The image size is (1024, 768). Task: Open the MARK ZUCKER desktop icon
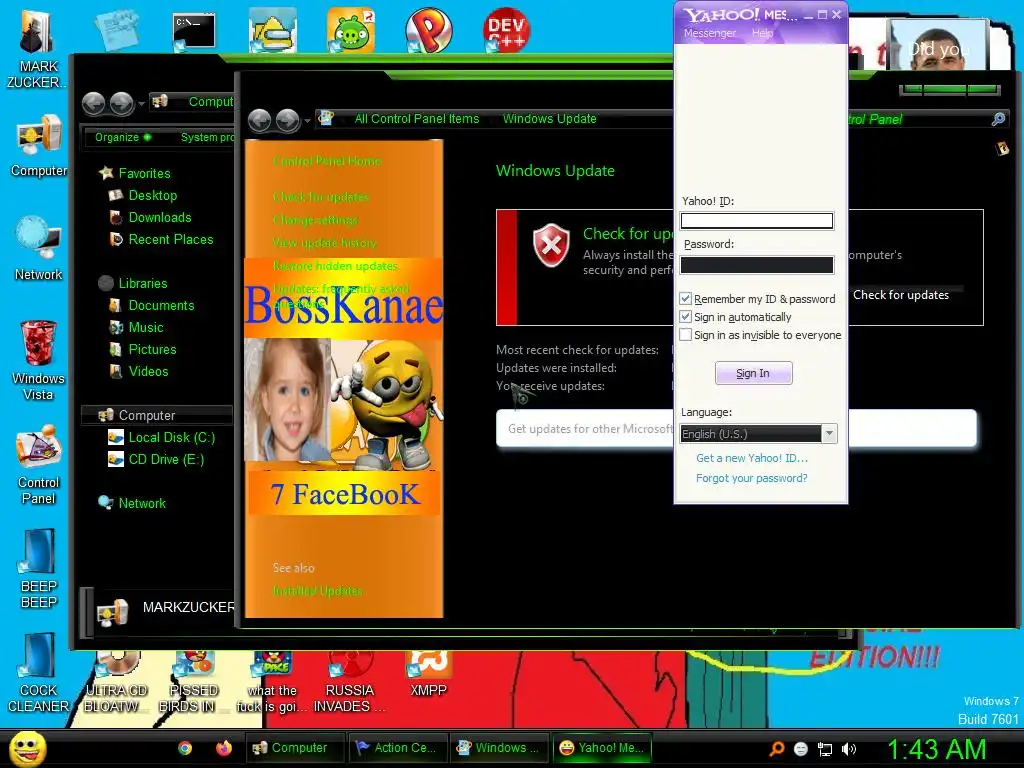[36, 49]
